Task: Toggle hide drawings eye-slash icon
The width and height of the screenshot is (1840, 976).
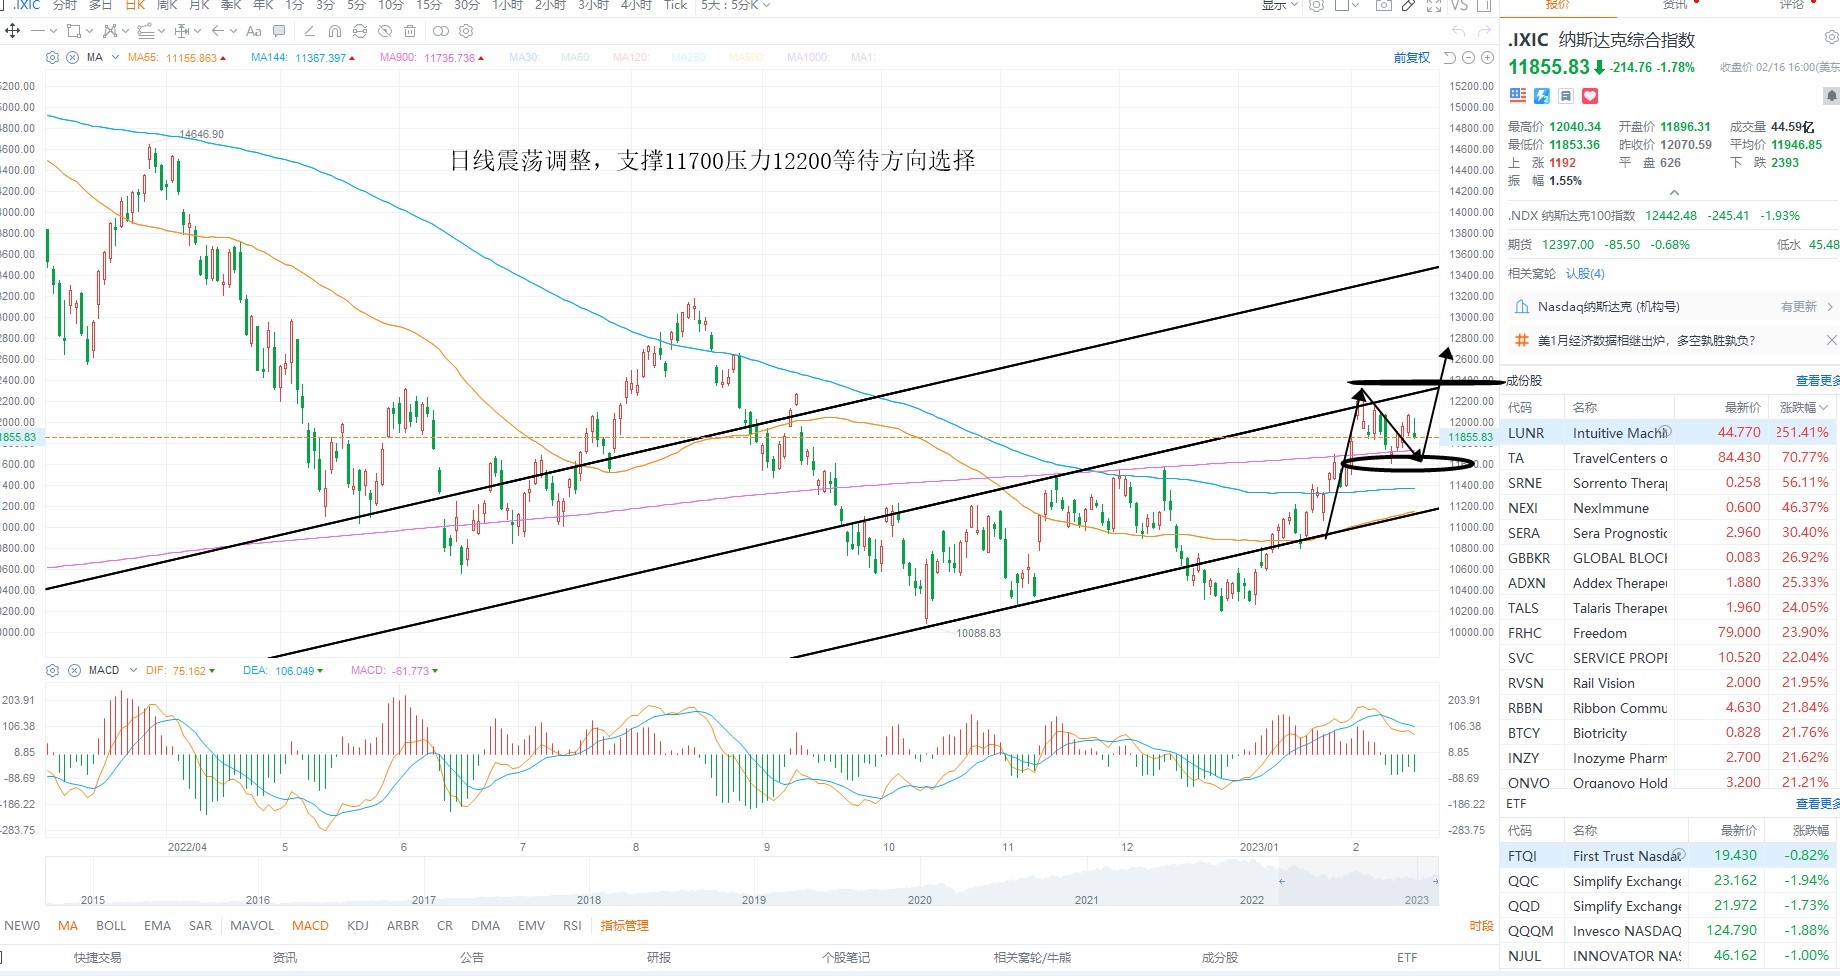Action: click(385, 31)
